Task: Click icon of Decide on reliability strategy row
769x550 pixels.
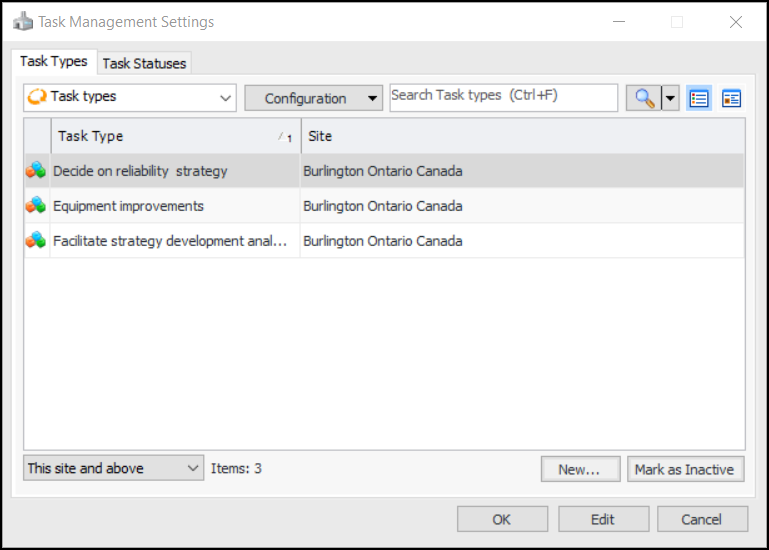Action: [36, 171]
